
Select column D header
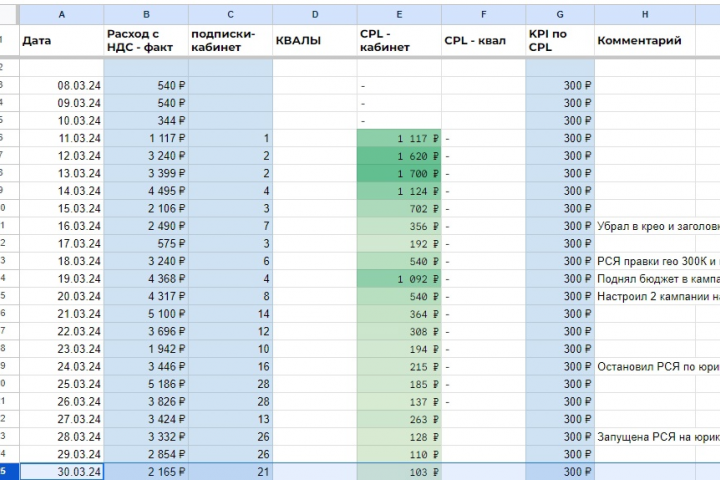(x=315, y=14)
